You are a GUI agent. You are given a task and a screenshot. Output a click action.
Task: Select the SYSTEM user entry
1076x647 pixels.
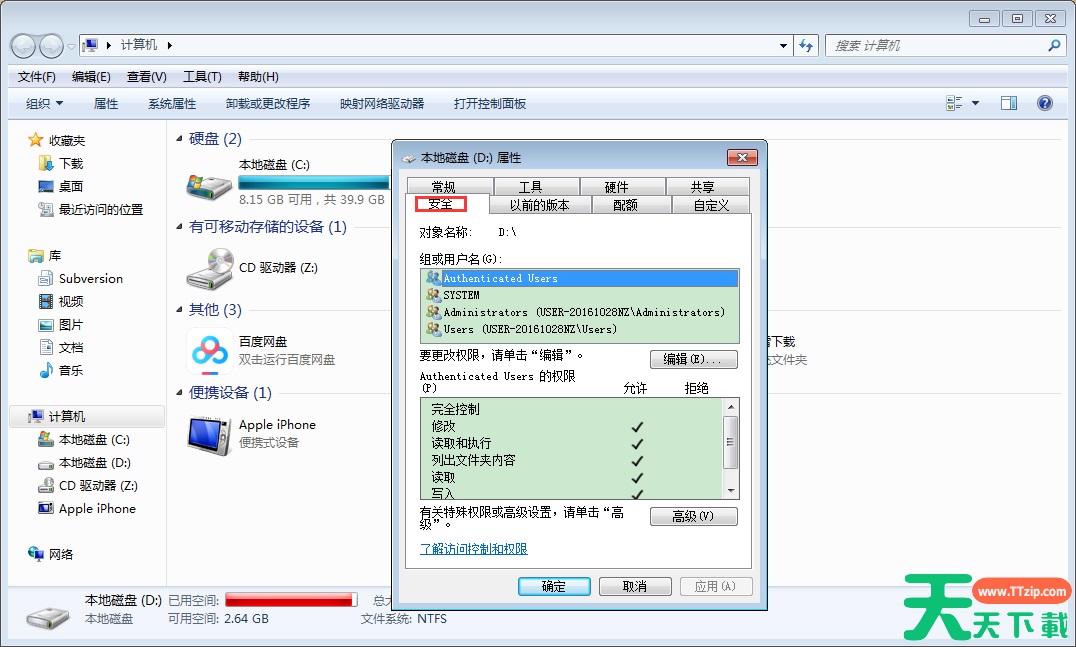click(461, 295)
